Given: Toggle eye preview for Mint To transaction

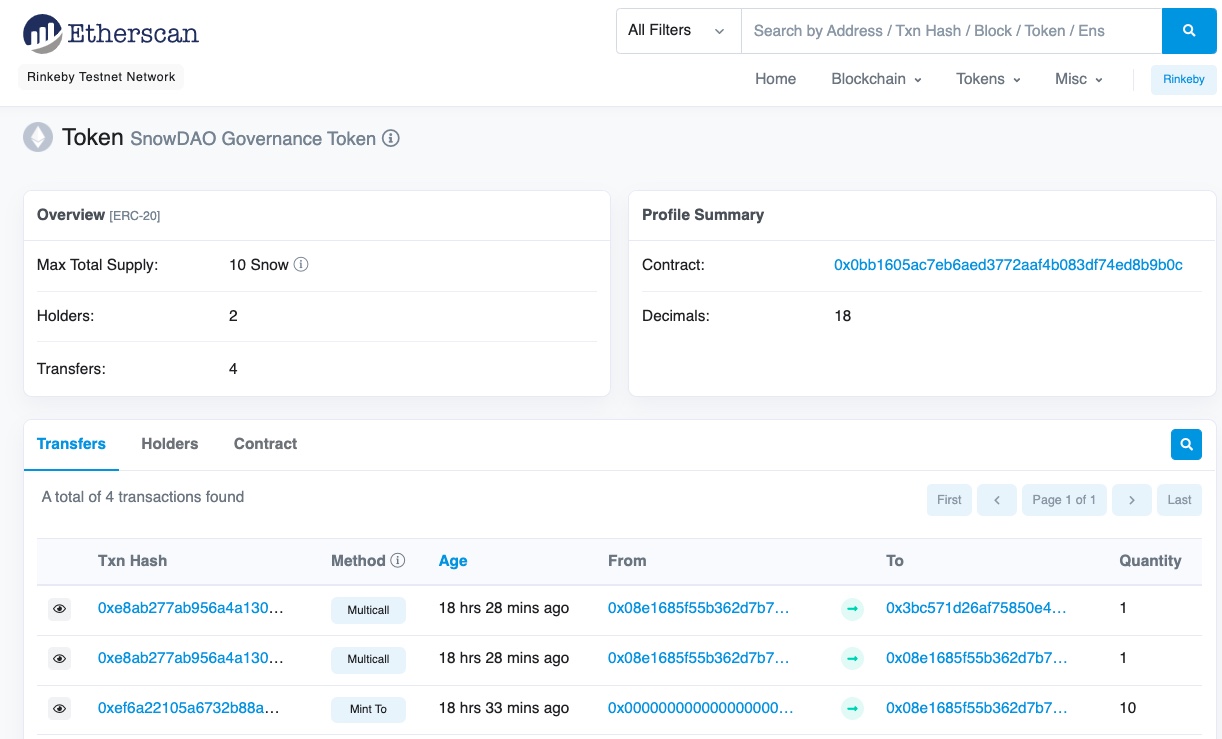Looking at the screenshot, I should pos(60,709).
